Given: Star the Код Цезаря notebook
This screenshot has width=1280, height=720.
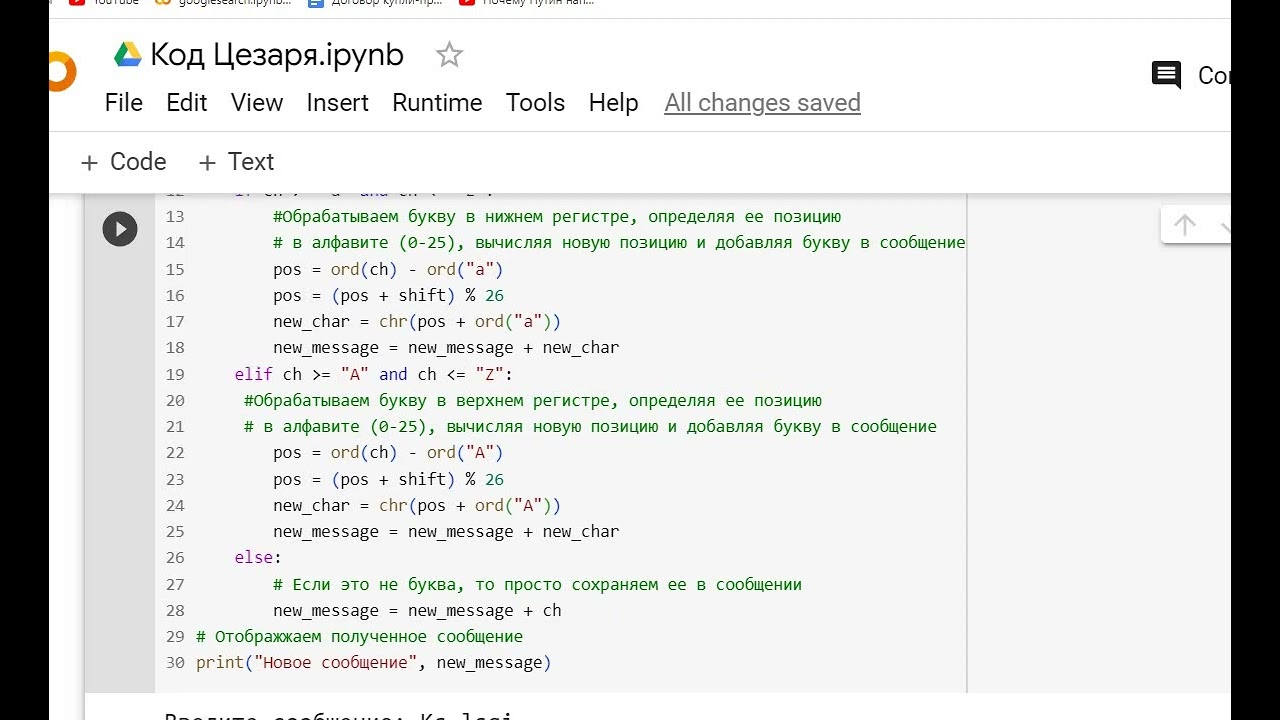Looking at the screenshot, I should [449, 55].
